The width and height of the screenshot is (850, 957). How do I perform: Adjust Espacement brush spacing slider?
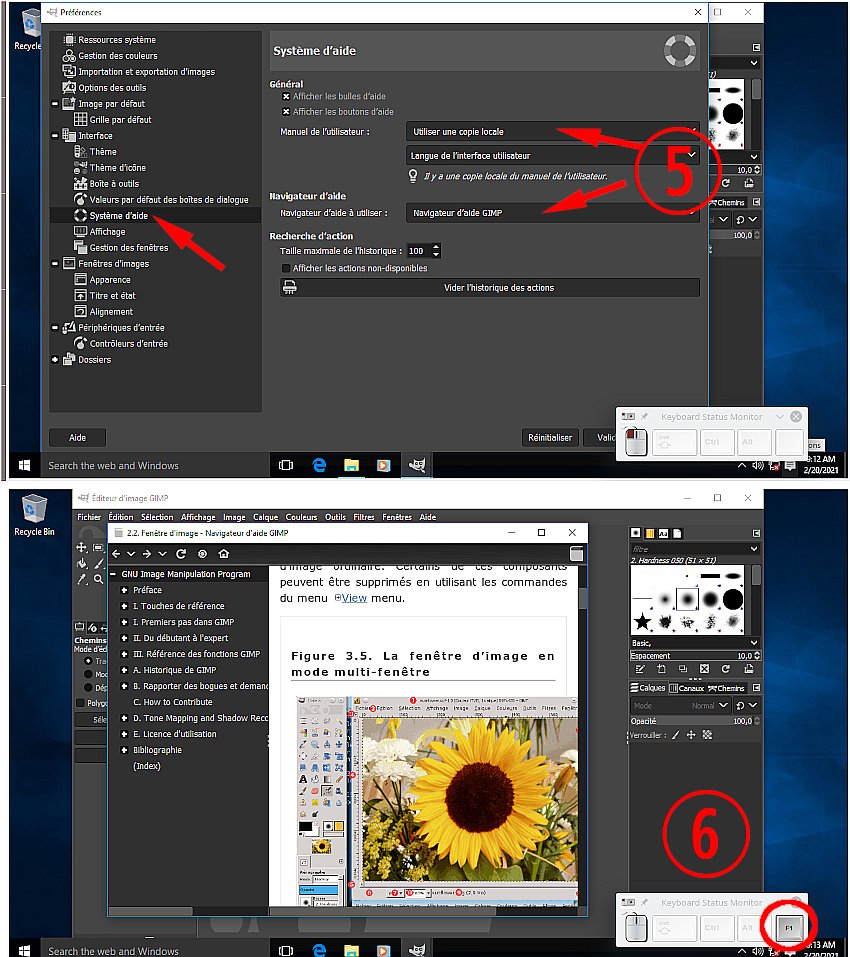click(695, 655)
